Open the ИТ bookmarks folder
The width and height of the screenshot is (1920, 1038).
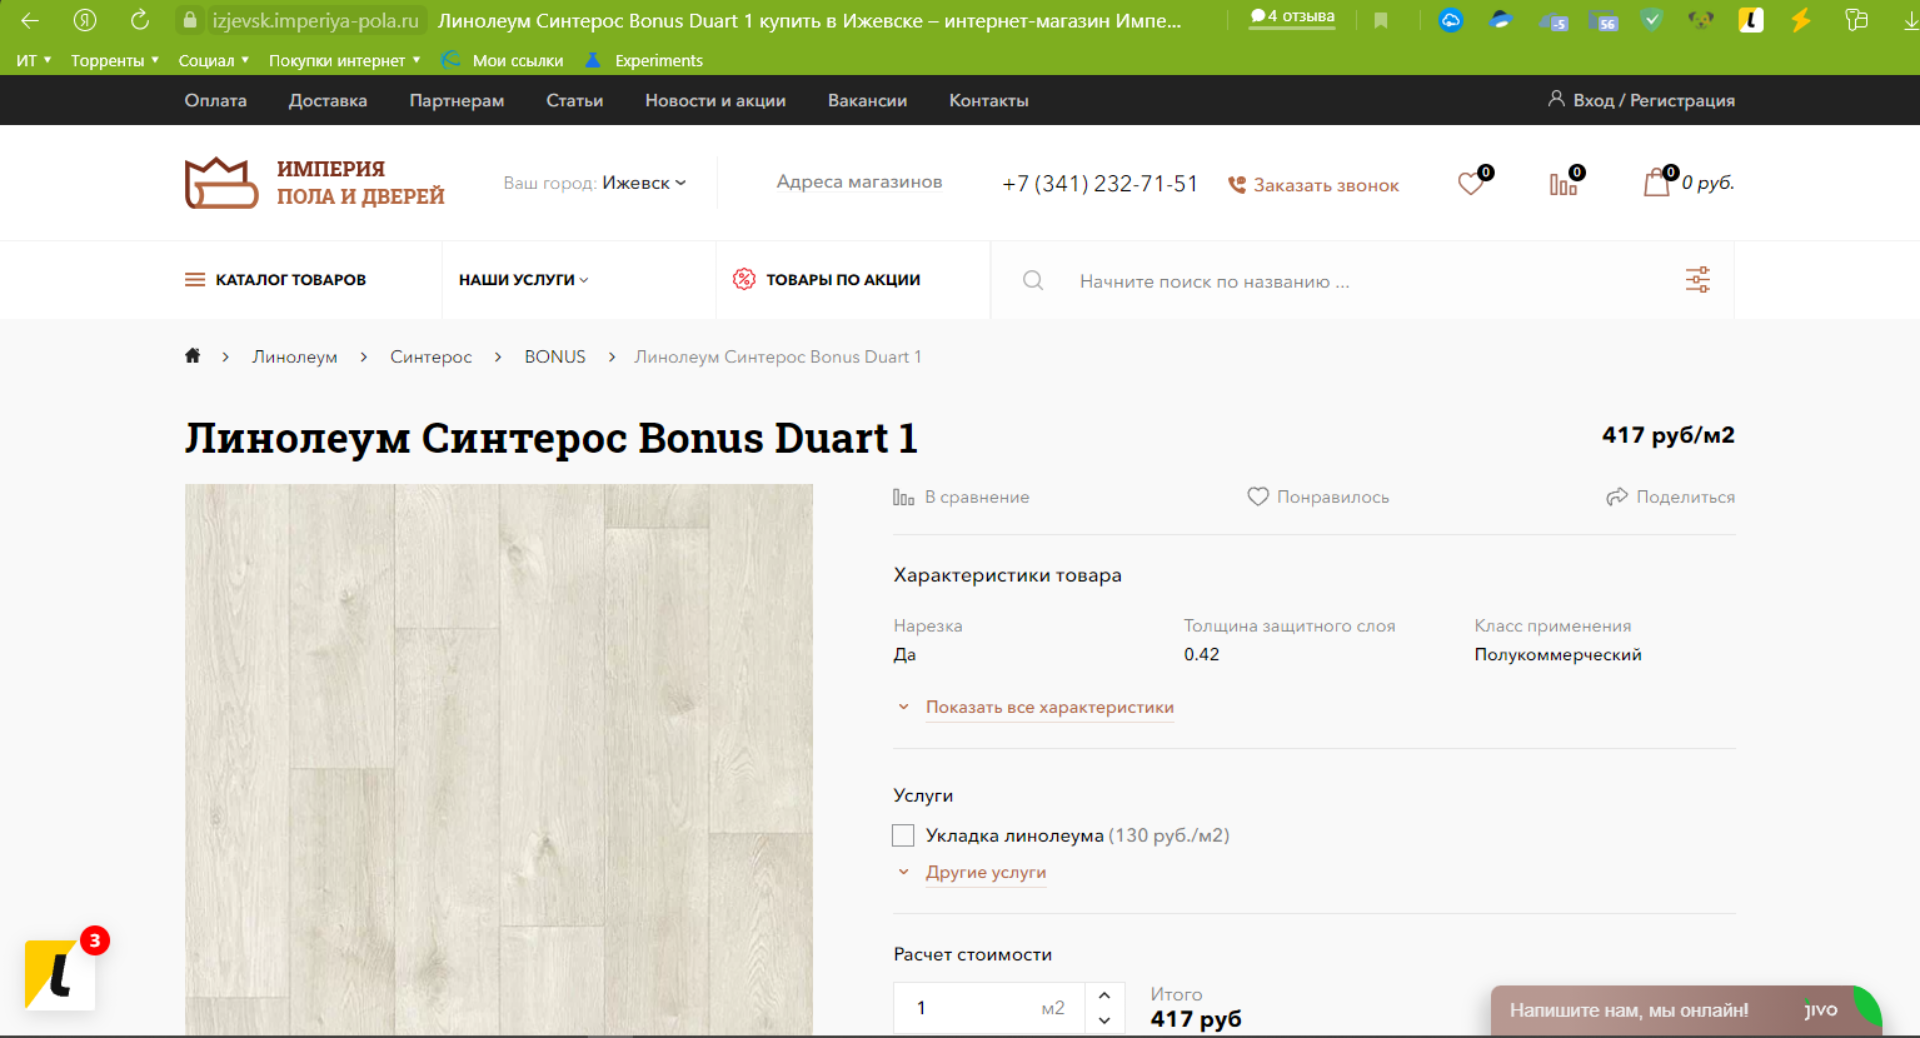[x=33, y=61]
